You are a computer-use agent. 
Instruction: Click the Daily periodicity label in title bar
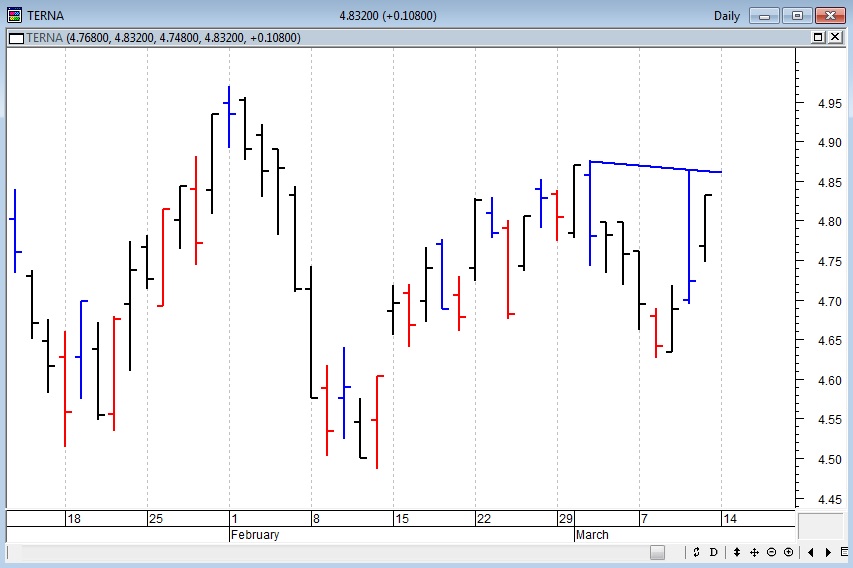pos(727,16)
